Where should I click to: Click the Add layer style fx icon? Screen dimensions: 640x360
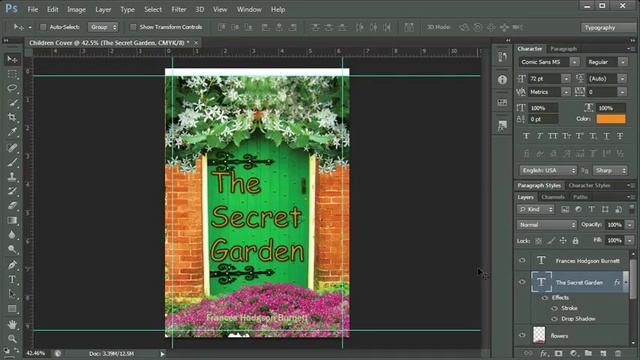pyautogui.click(x=544, y=353)
